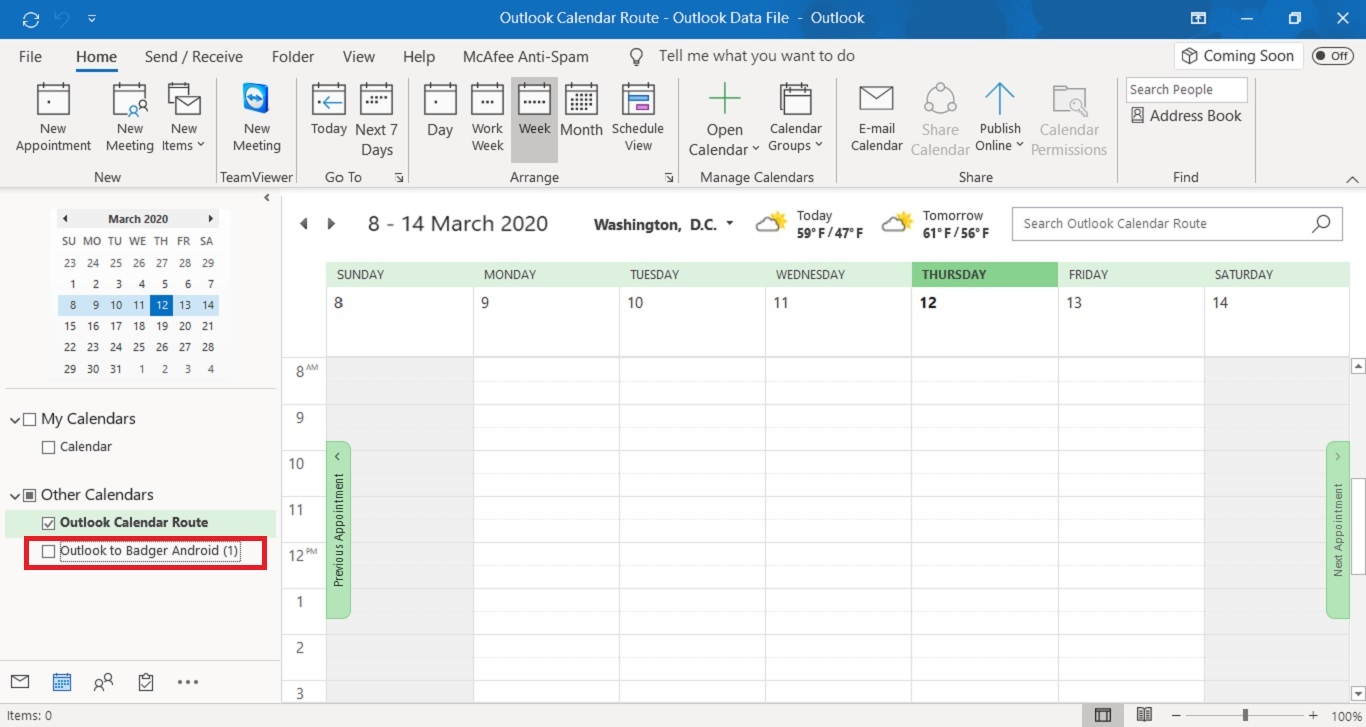Toggle the Coming Soon Off switch
Image resolution: width=1366 pixels, height=727 pixels.
(1332, 56)
